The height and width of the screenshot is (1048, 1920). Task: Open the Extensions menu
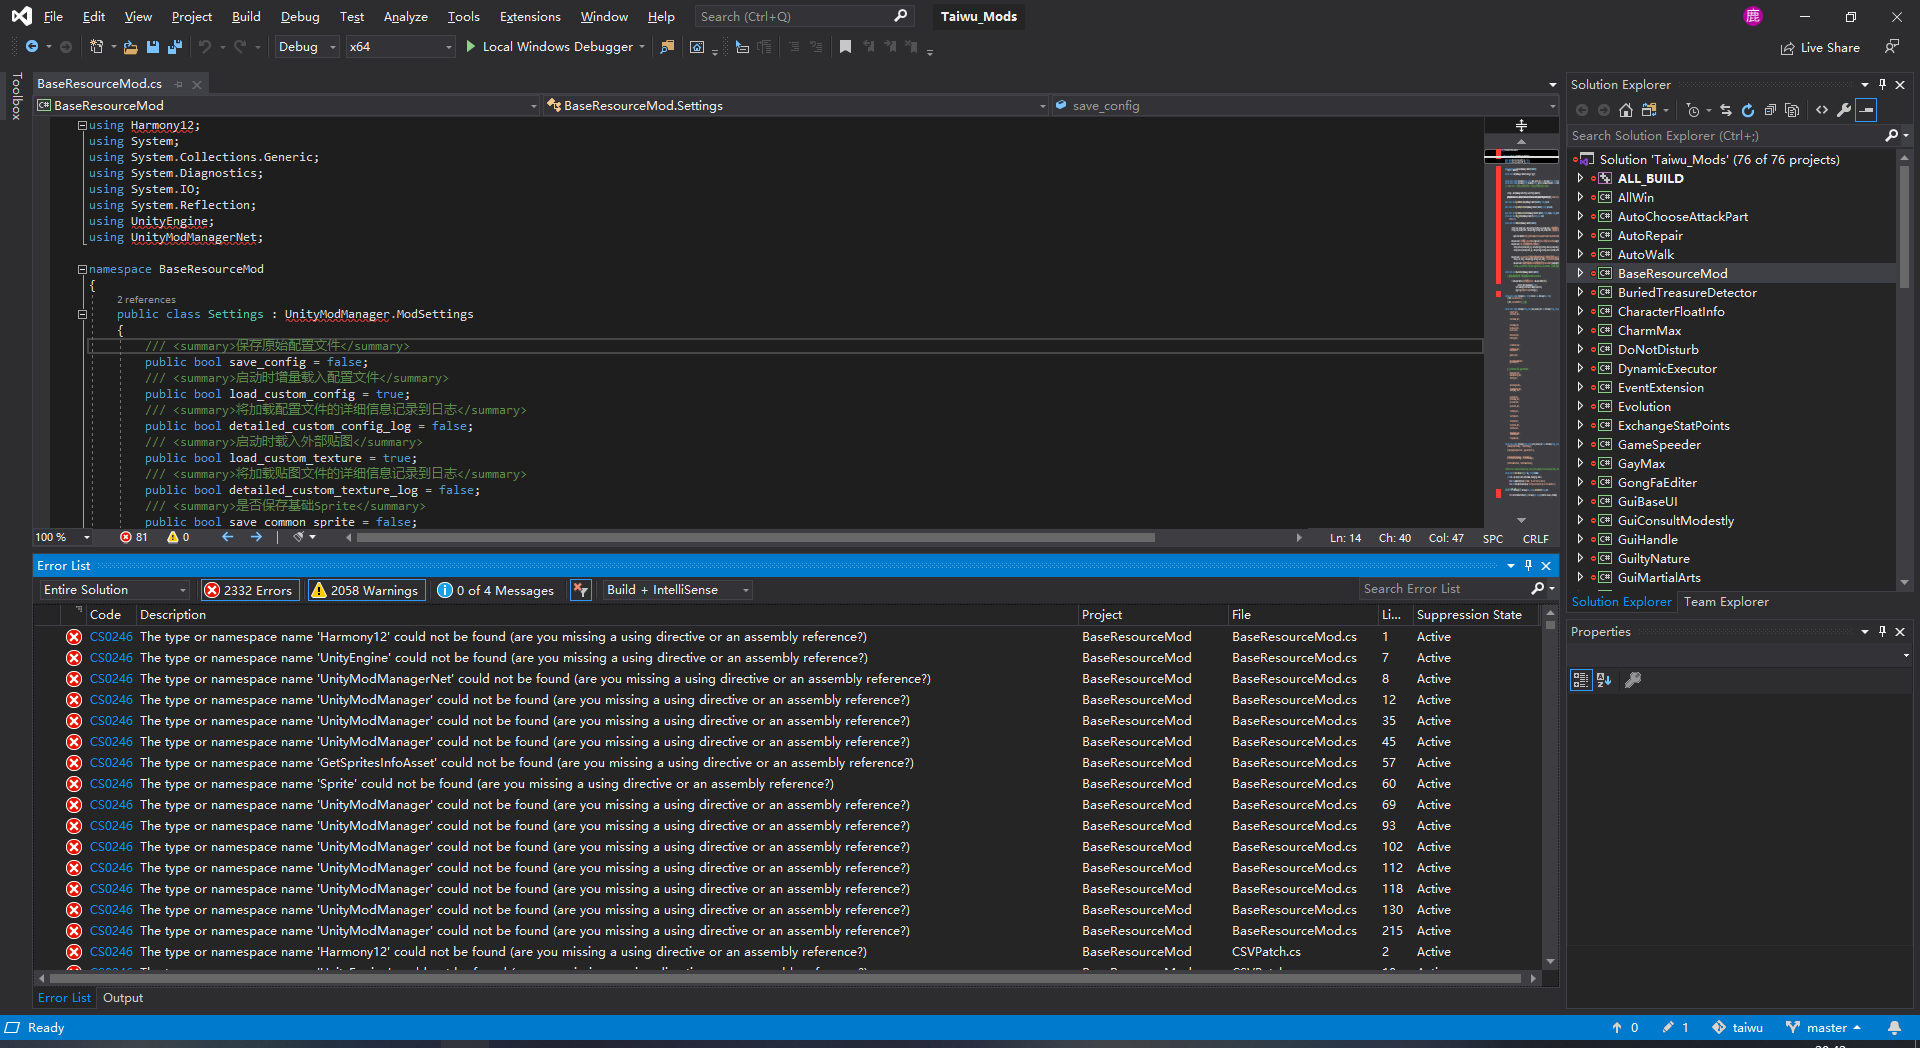pyautogui.click(x=528, y=16)
